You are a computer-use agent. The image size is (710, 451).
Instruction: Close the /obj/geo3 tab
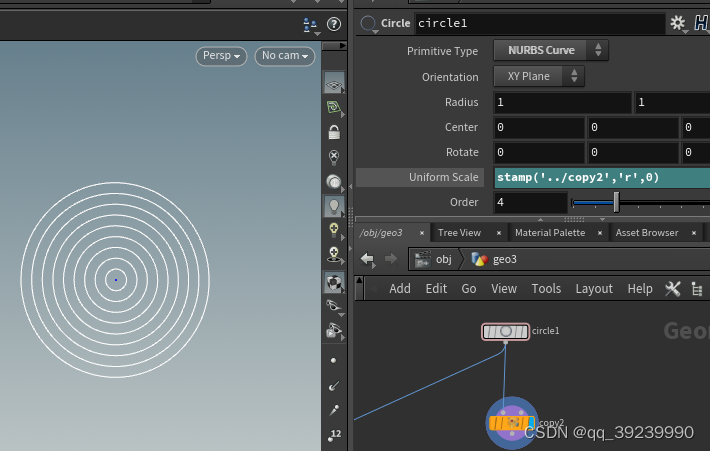[x=422, y=233]
